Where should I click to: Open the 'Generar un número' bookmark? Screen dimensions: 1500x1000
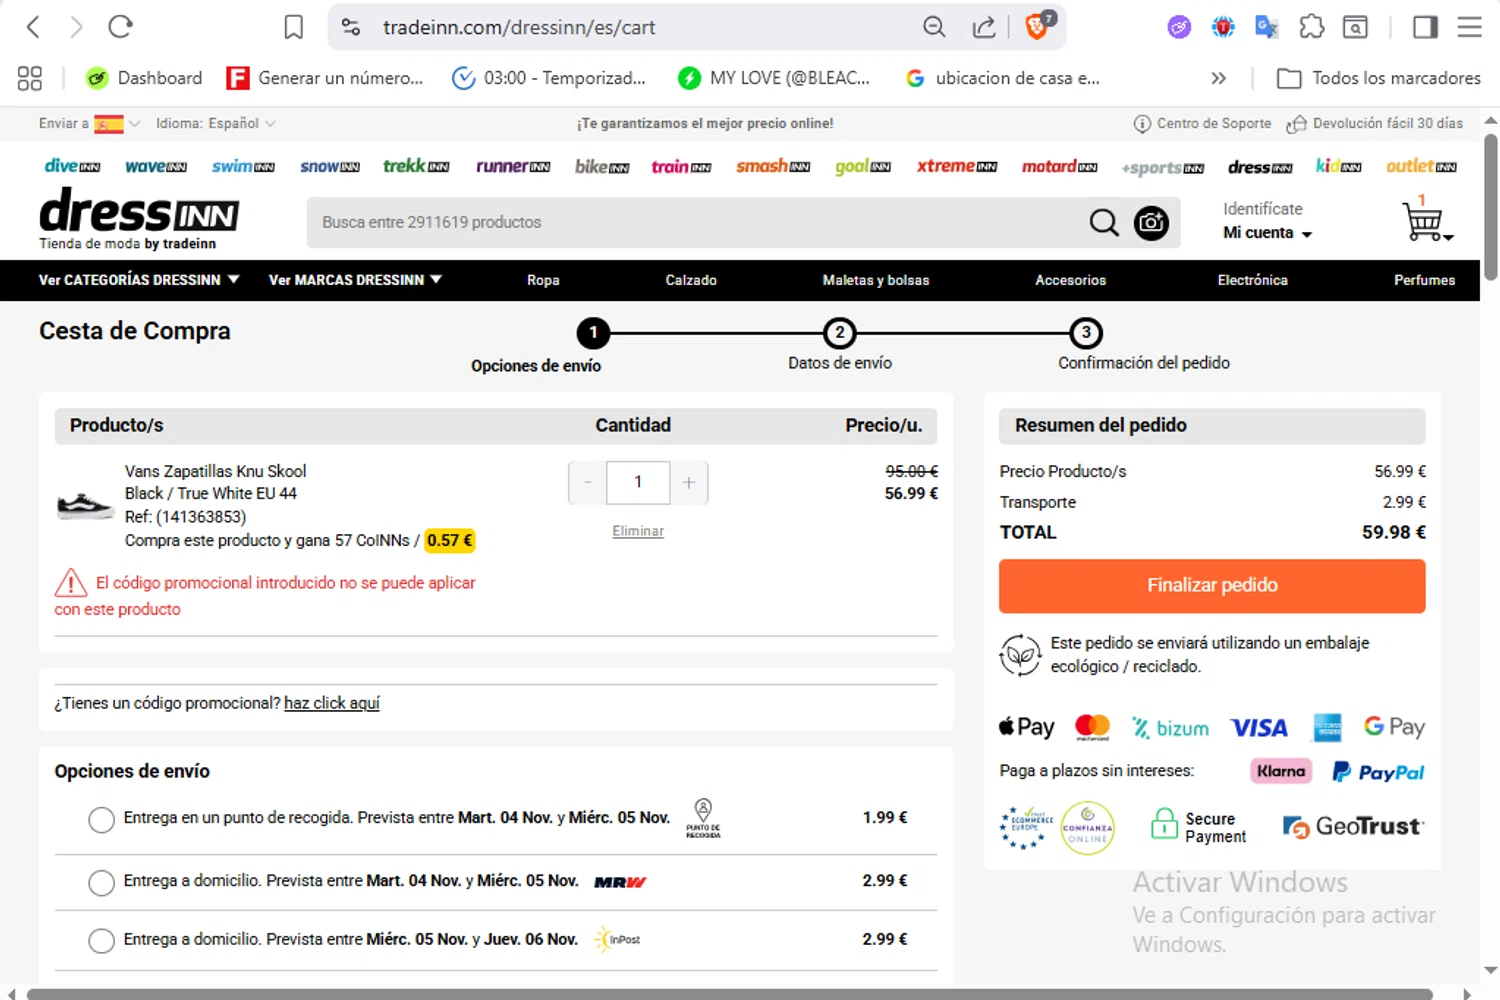click(325, 78)
